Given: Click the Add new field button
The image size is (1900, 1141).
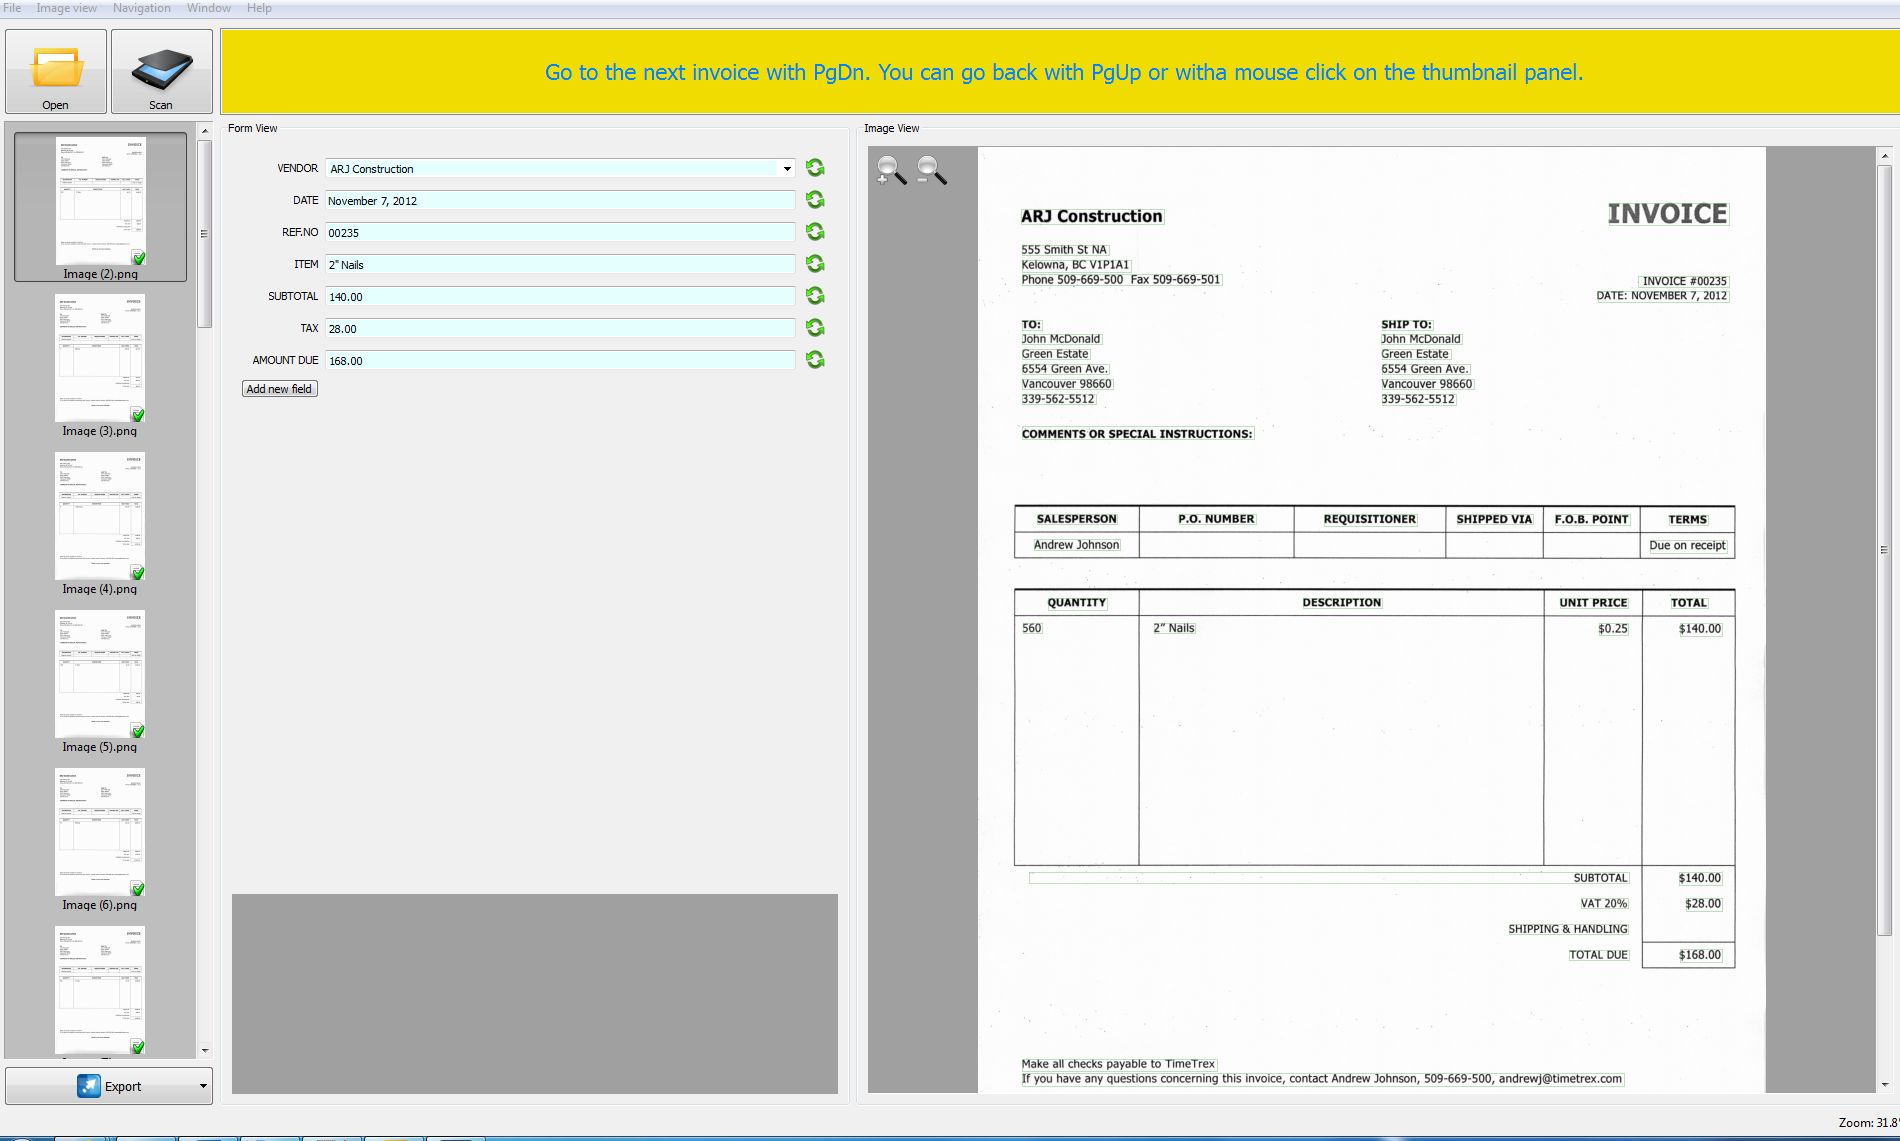Looking at the screenshot, I should tap(279, 389).
